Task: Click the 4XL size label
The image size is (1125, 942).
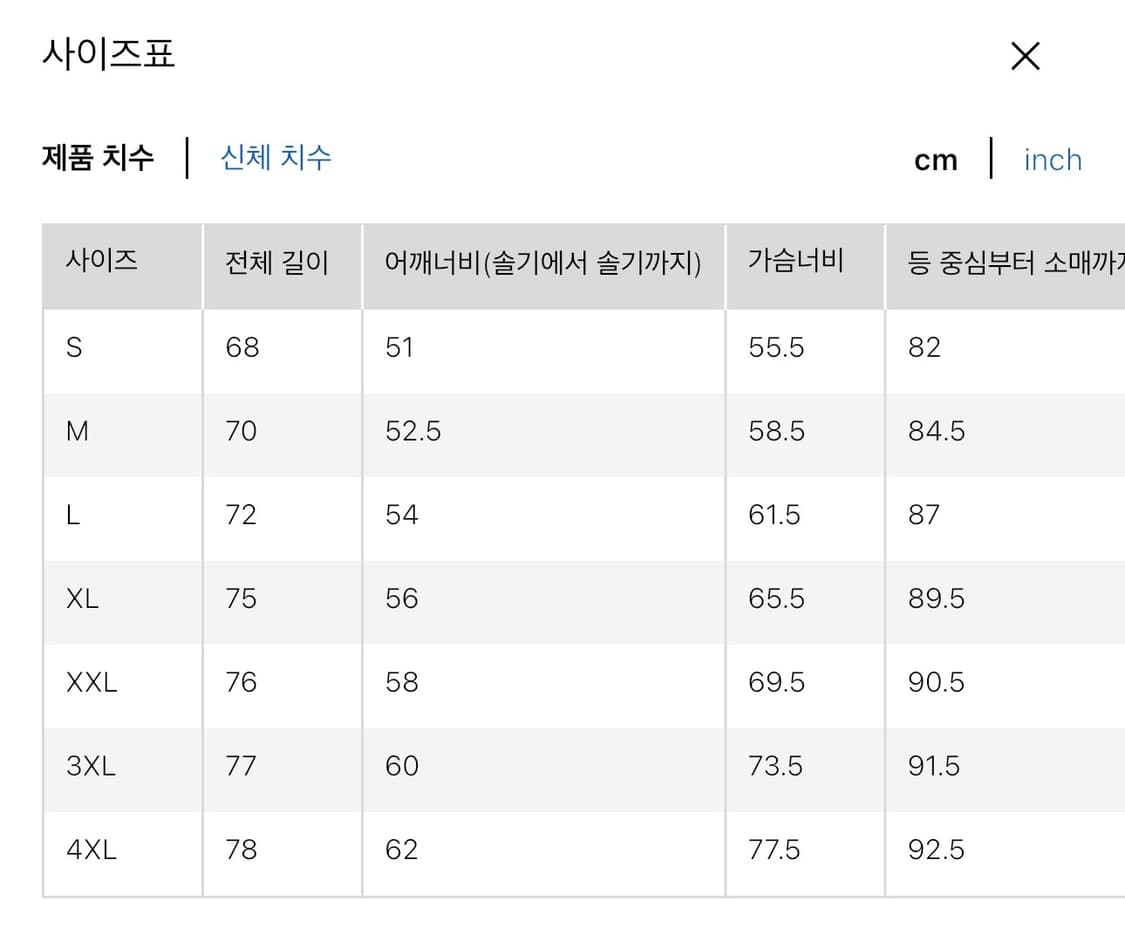Action: point(90,850)
